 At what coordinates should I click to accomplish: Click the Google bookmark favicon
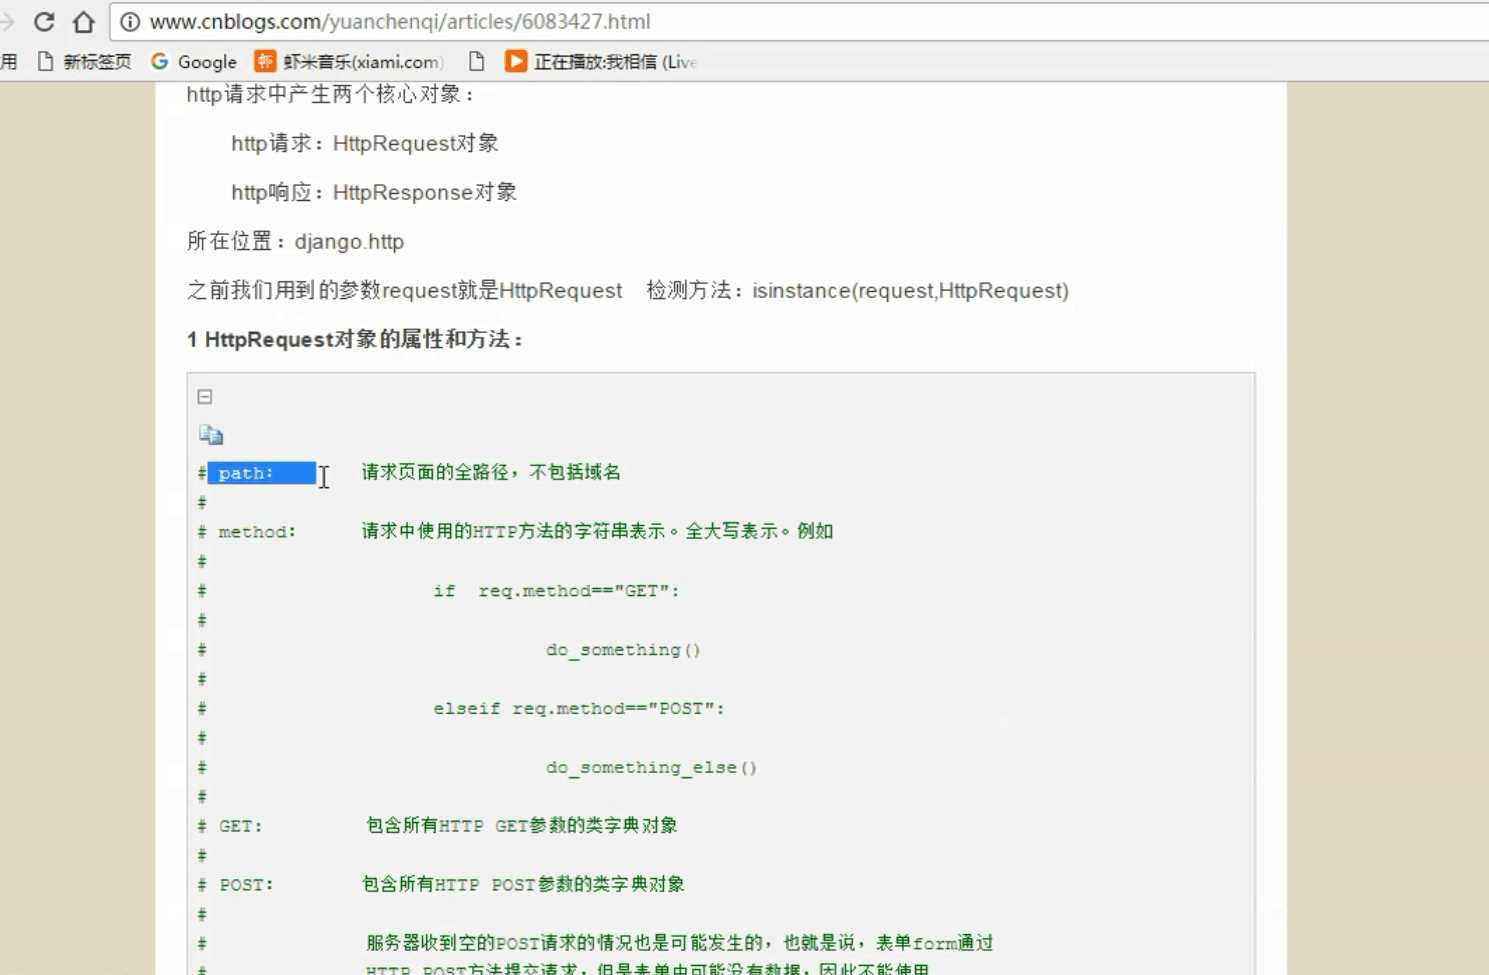pos(159,62)
